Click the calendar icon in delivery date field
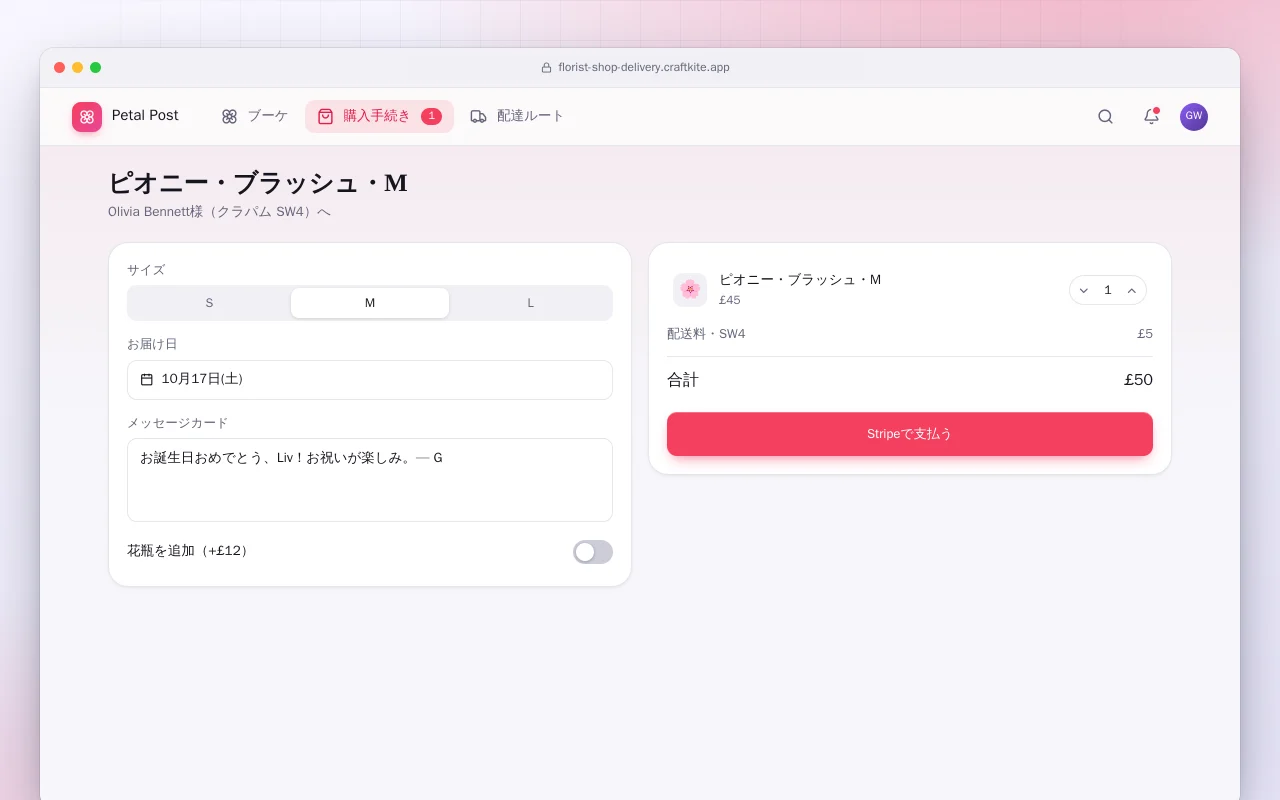Image resolution: width=1280 pixels, height=800 pixels. [x=147, y=379]
